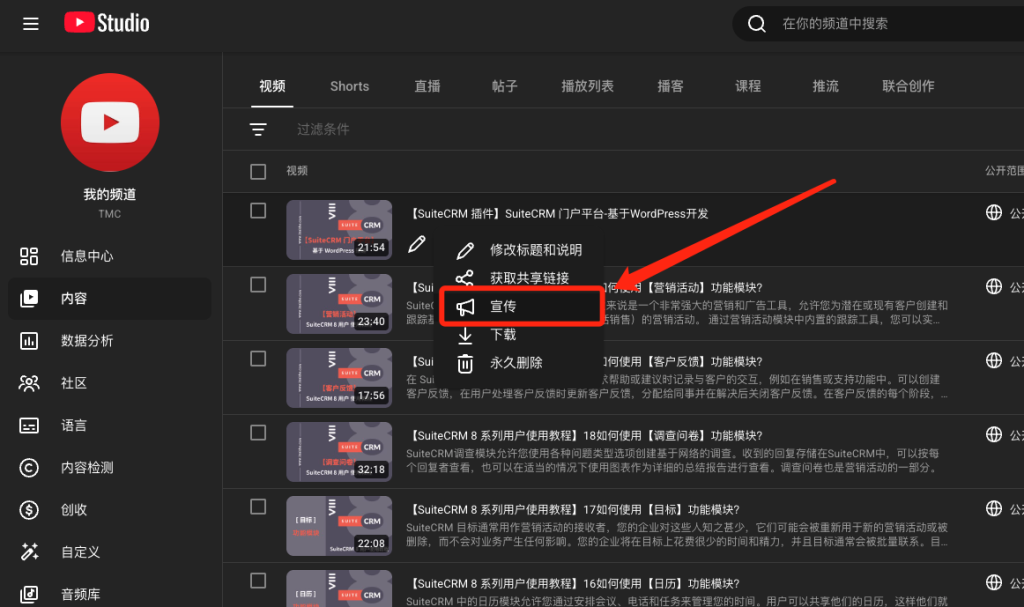Click the filter funnel icon

click(x=258, y=128)
